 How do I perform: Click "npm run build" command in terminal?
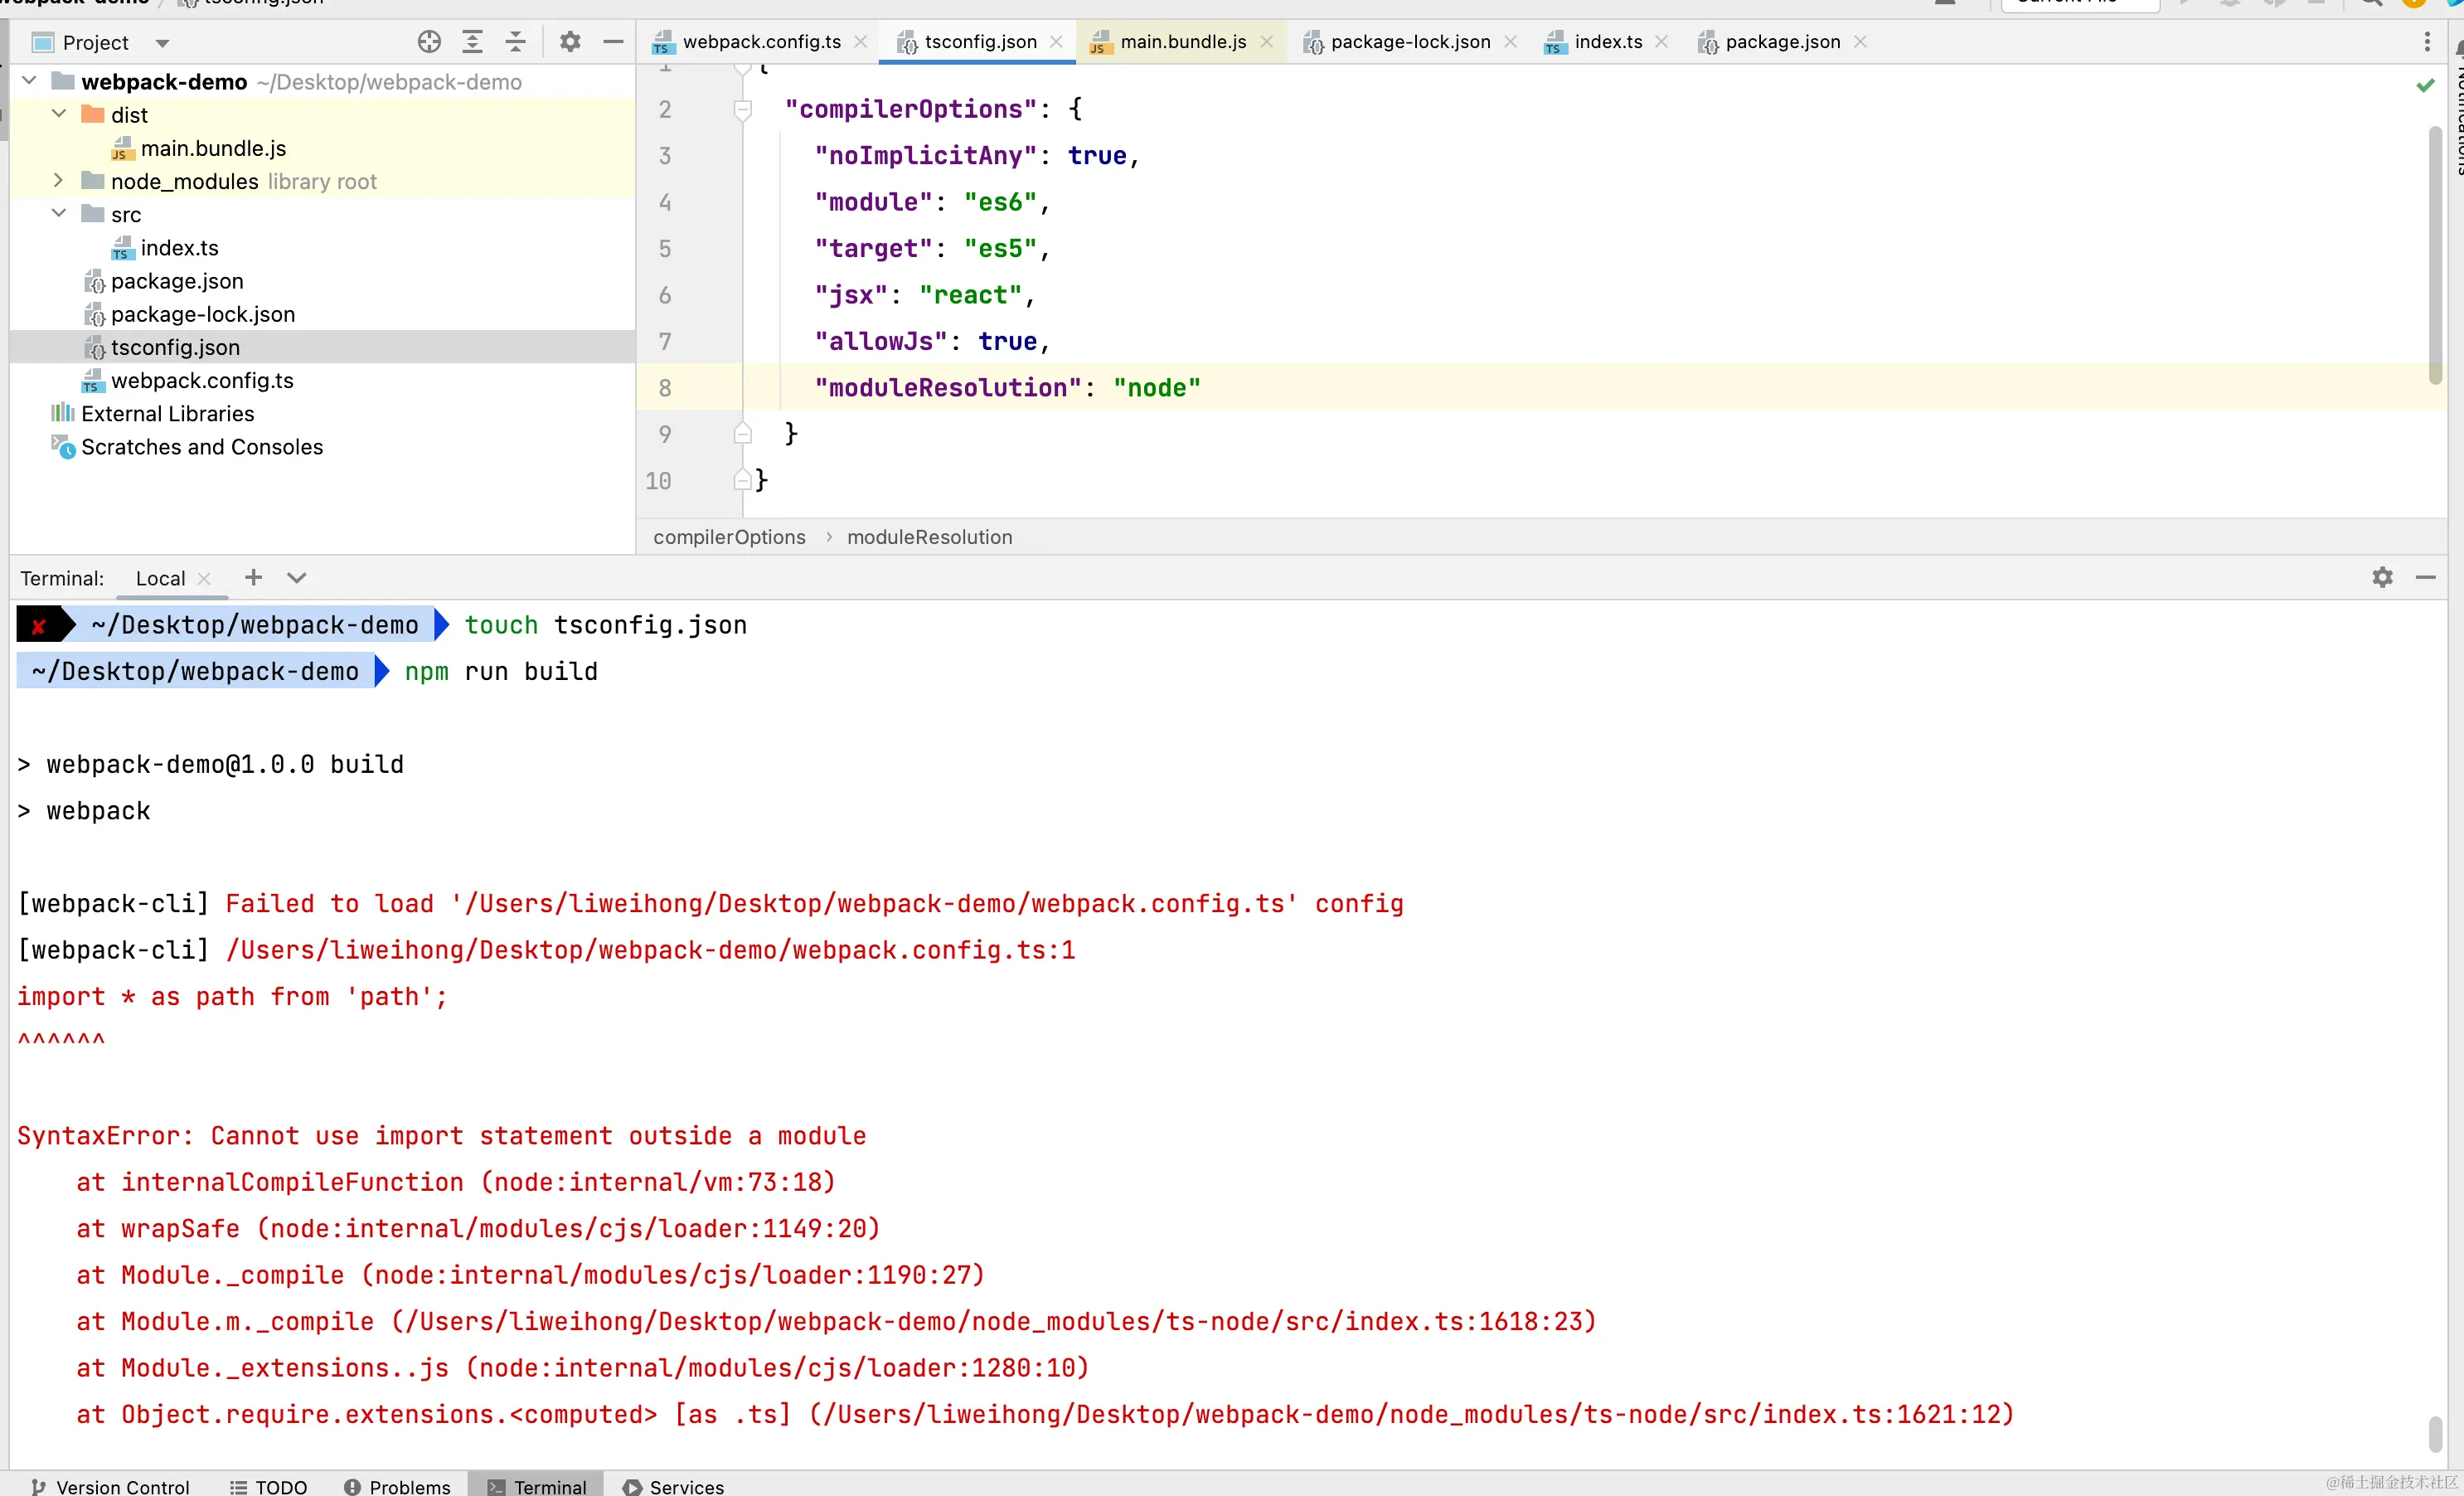tap(501, 671)
